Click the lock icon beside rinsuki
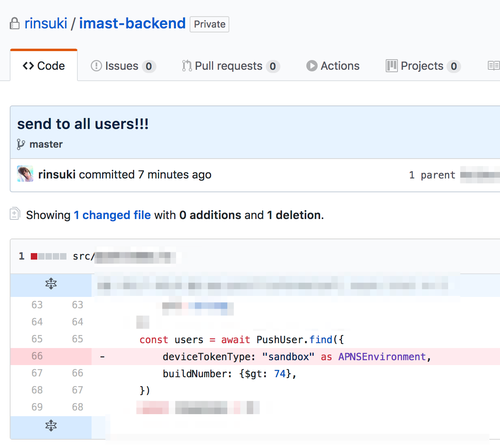500x447 pixels. [x=14, y=23]
